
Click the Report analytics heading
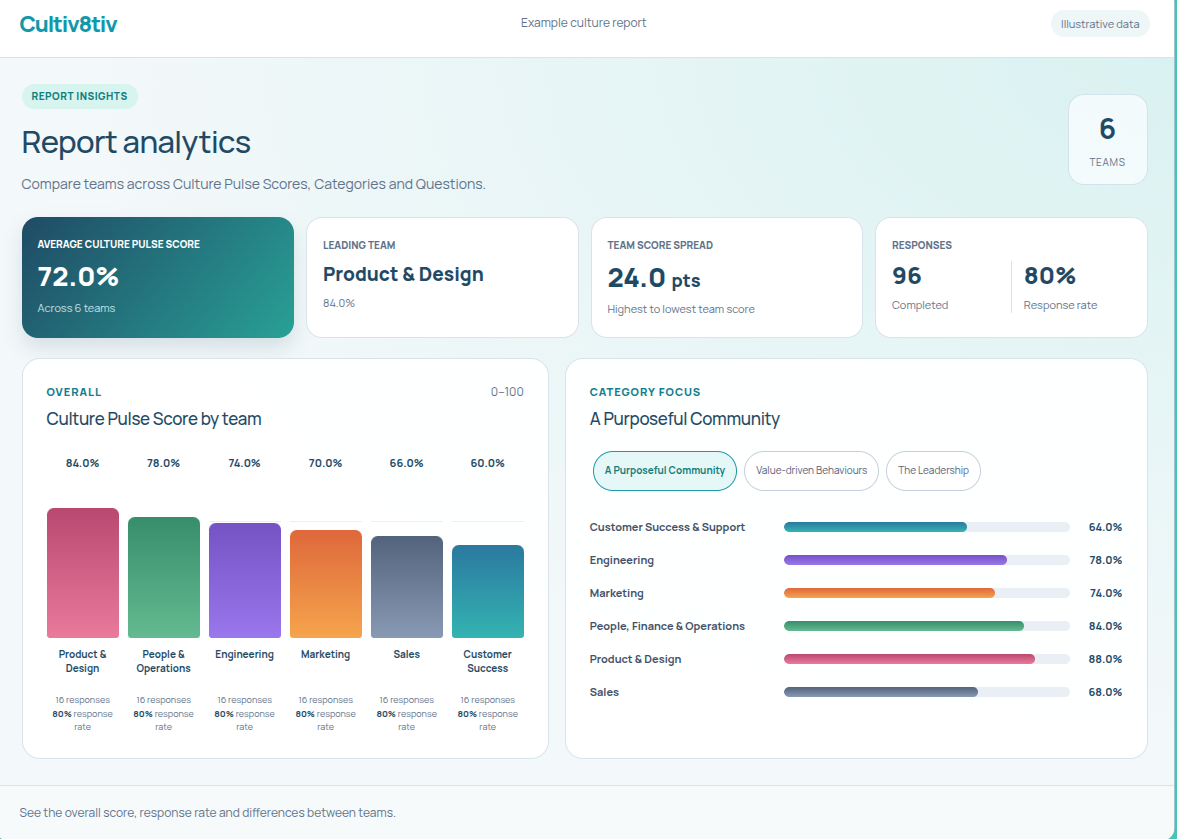[136, 143]
